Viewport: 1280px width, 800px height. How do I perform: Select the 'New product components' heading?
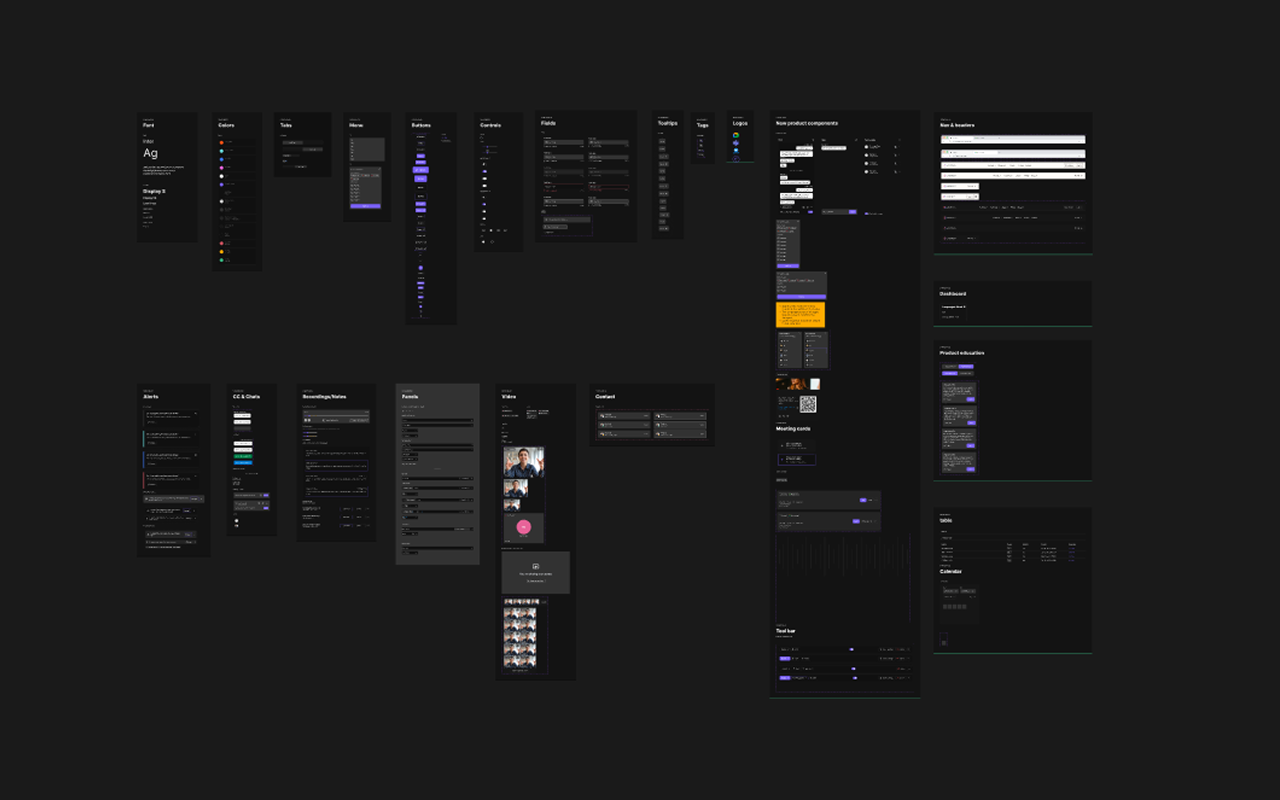coord(807,123)
